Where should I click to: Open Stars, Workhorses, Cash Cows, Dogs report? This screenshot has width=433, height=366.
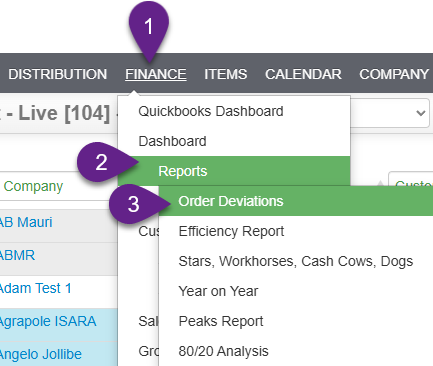pos(296,261)
